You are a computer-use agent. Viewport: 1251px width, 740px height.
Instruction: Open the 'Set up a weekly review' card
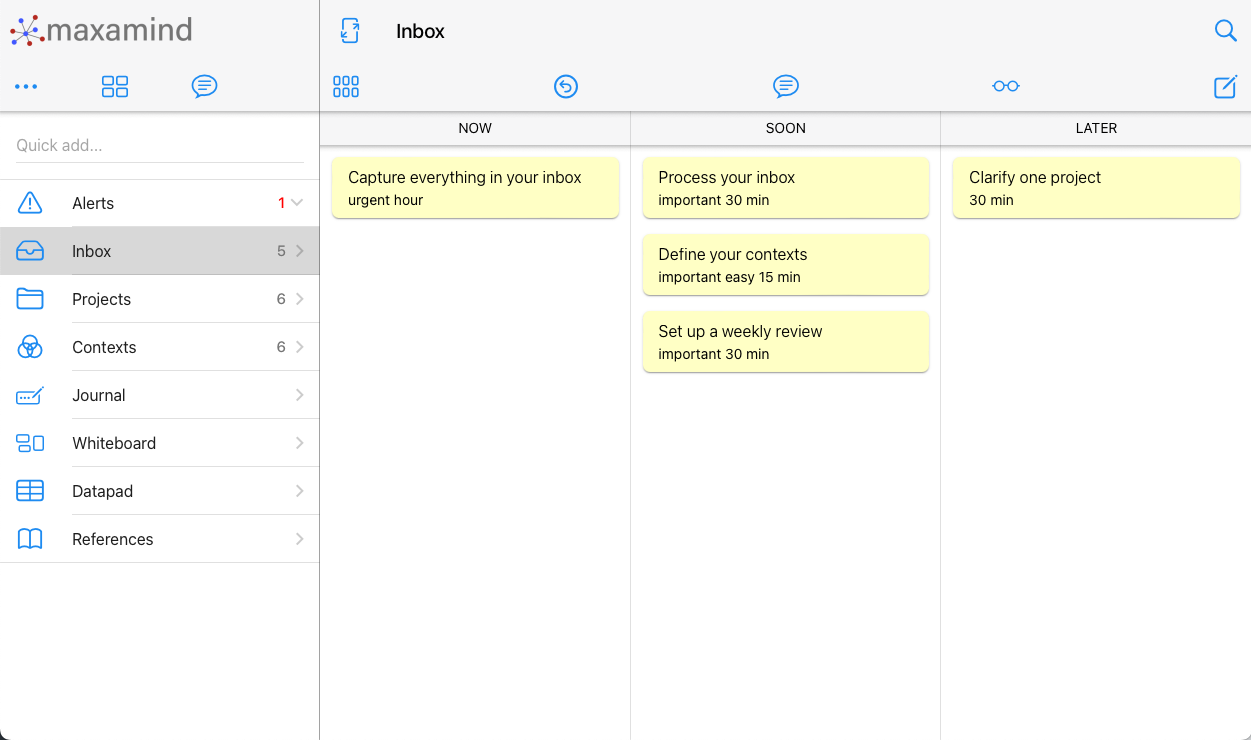[785, 341]
